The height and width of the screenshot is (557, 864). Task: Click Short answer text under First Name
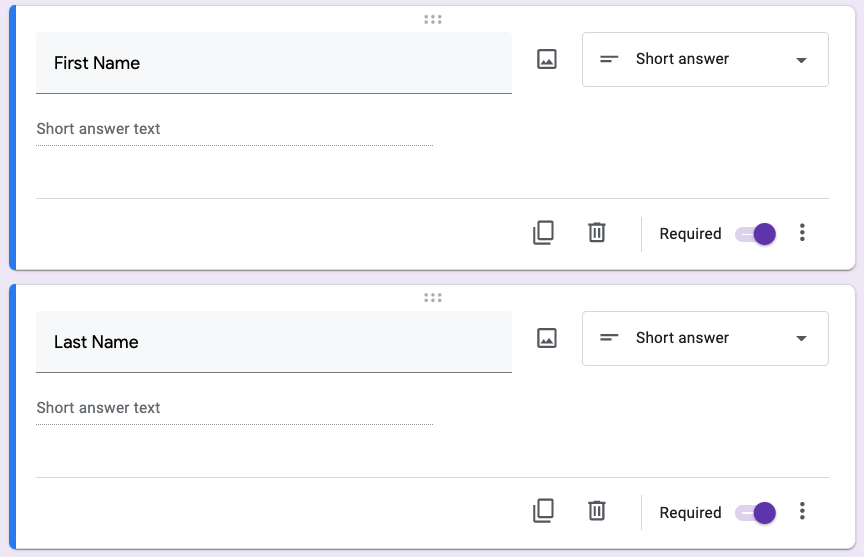pyautogui.click(x=98, y=129)
